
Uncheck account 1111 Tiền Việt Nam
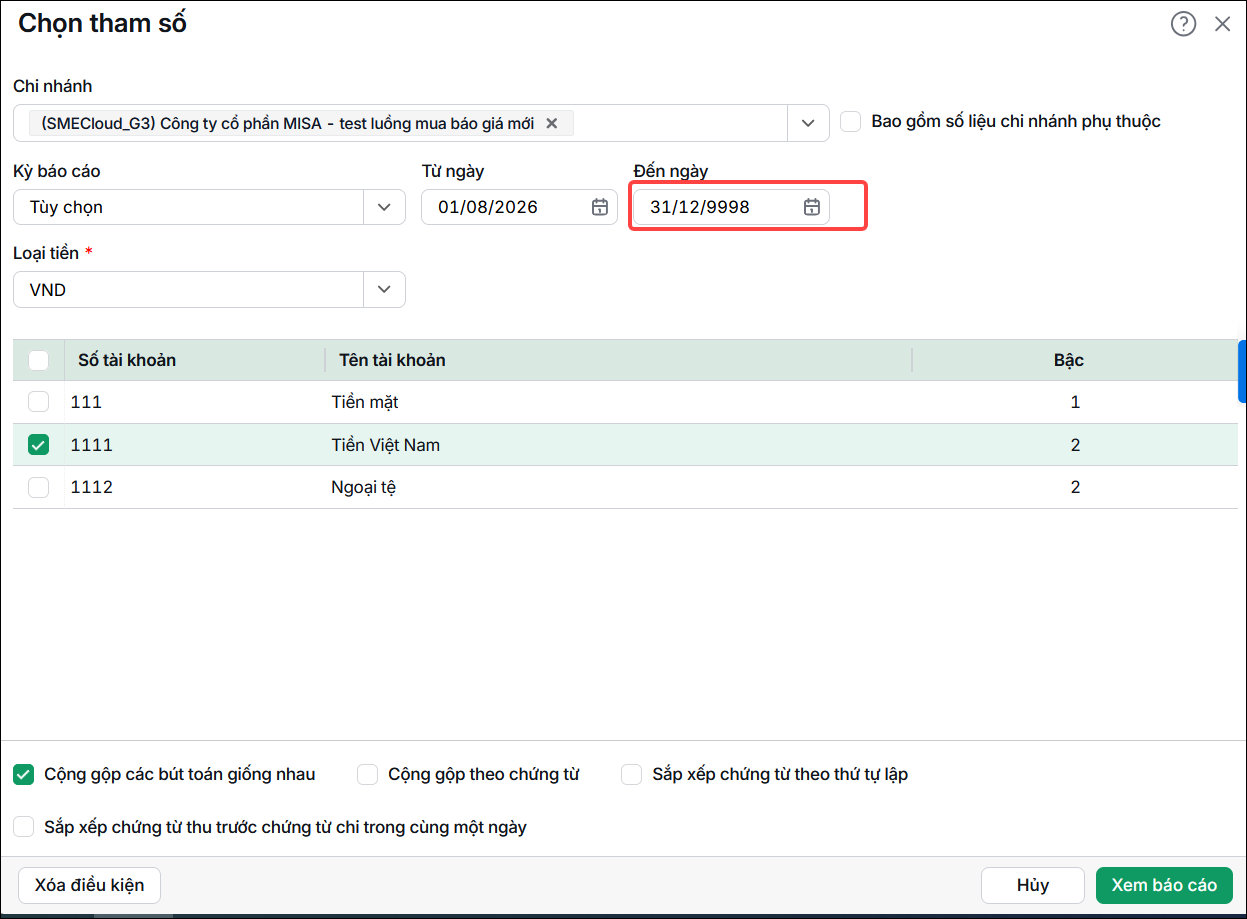click(38, 445)
